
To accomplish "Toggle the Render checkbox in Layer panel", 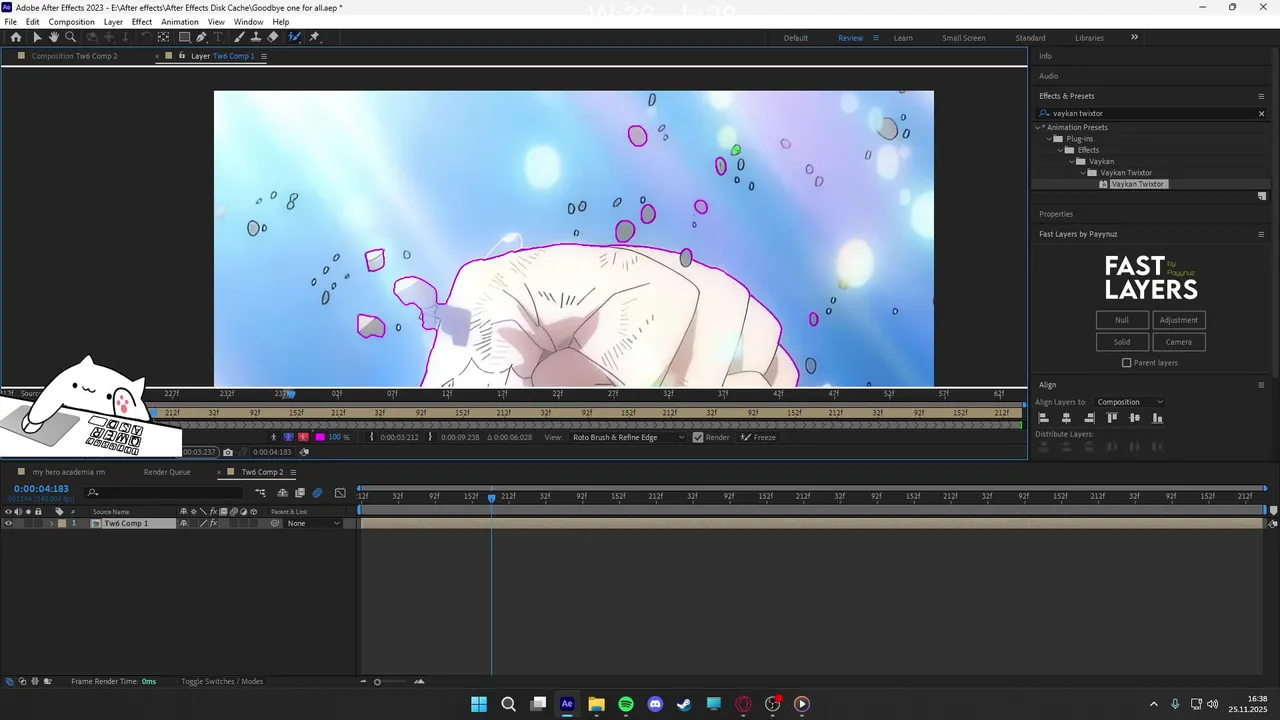I will (x=698, y=437).
